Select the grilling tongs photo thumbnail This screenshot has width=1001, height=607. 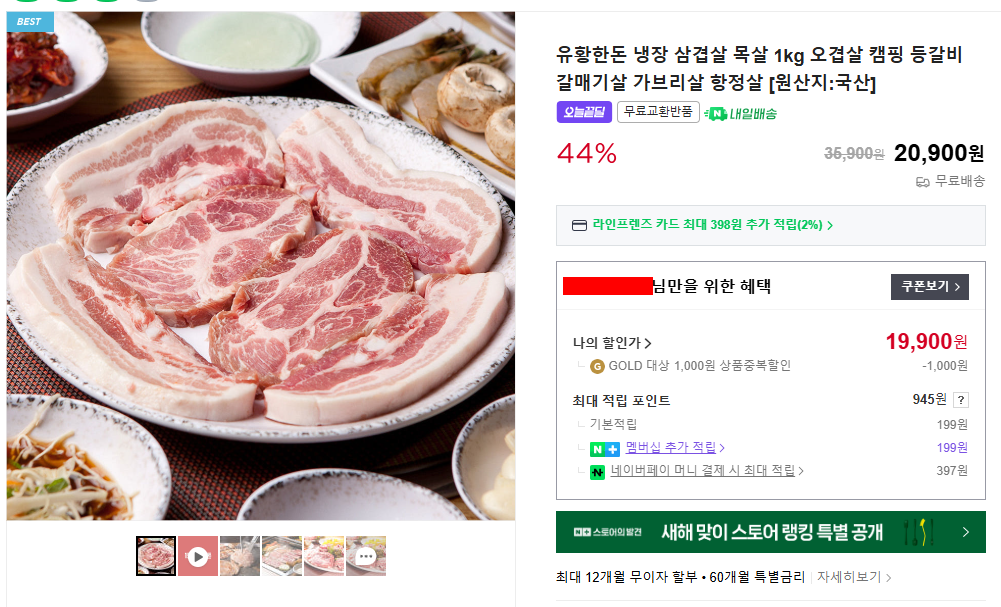(240, 556)
